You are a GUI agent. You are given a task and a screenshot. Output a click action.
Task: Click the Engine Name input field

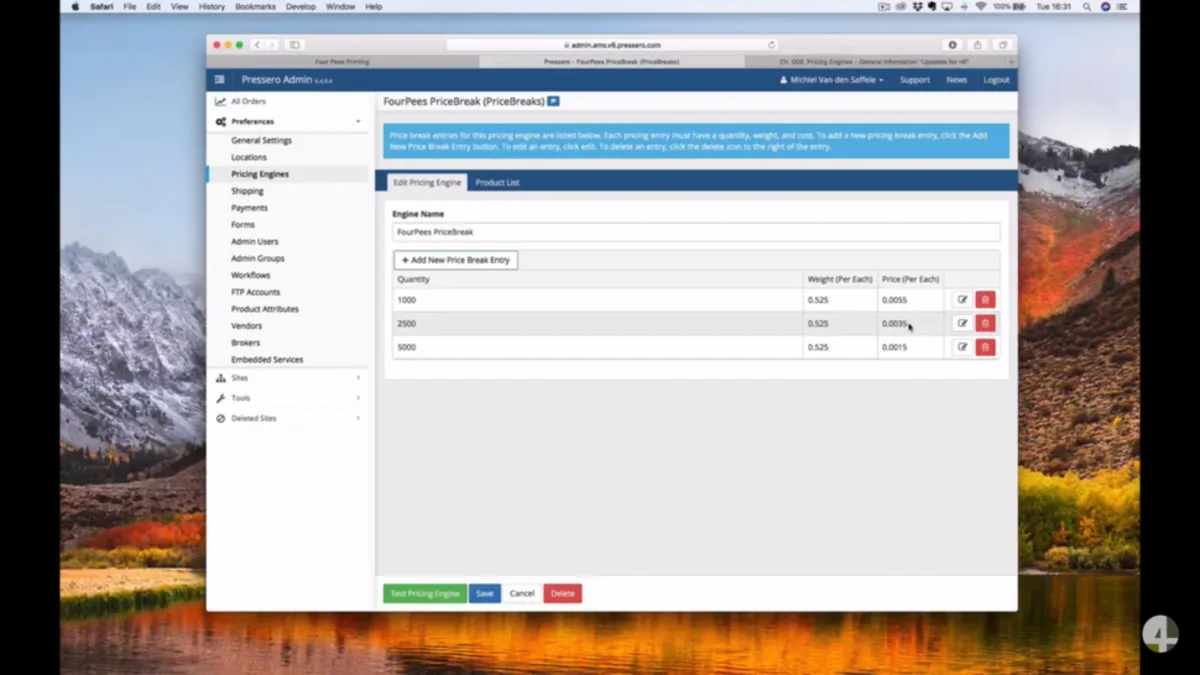(696, 232)
